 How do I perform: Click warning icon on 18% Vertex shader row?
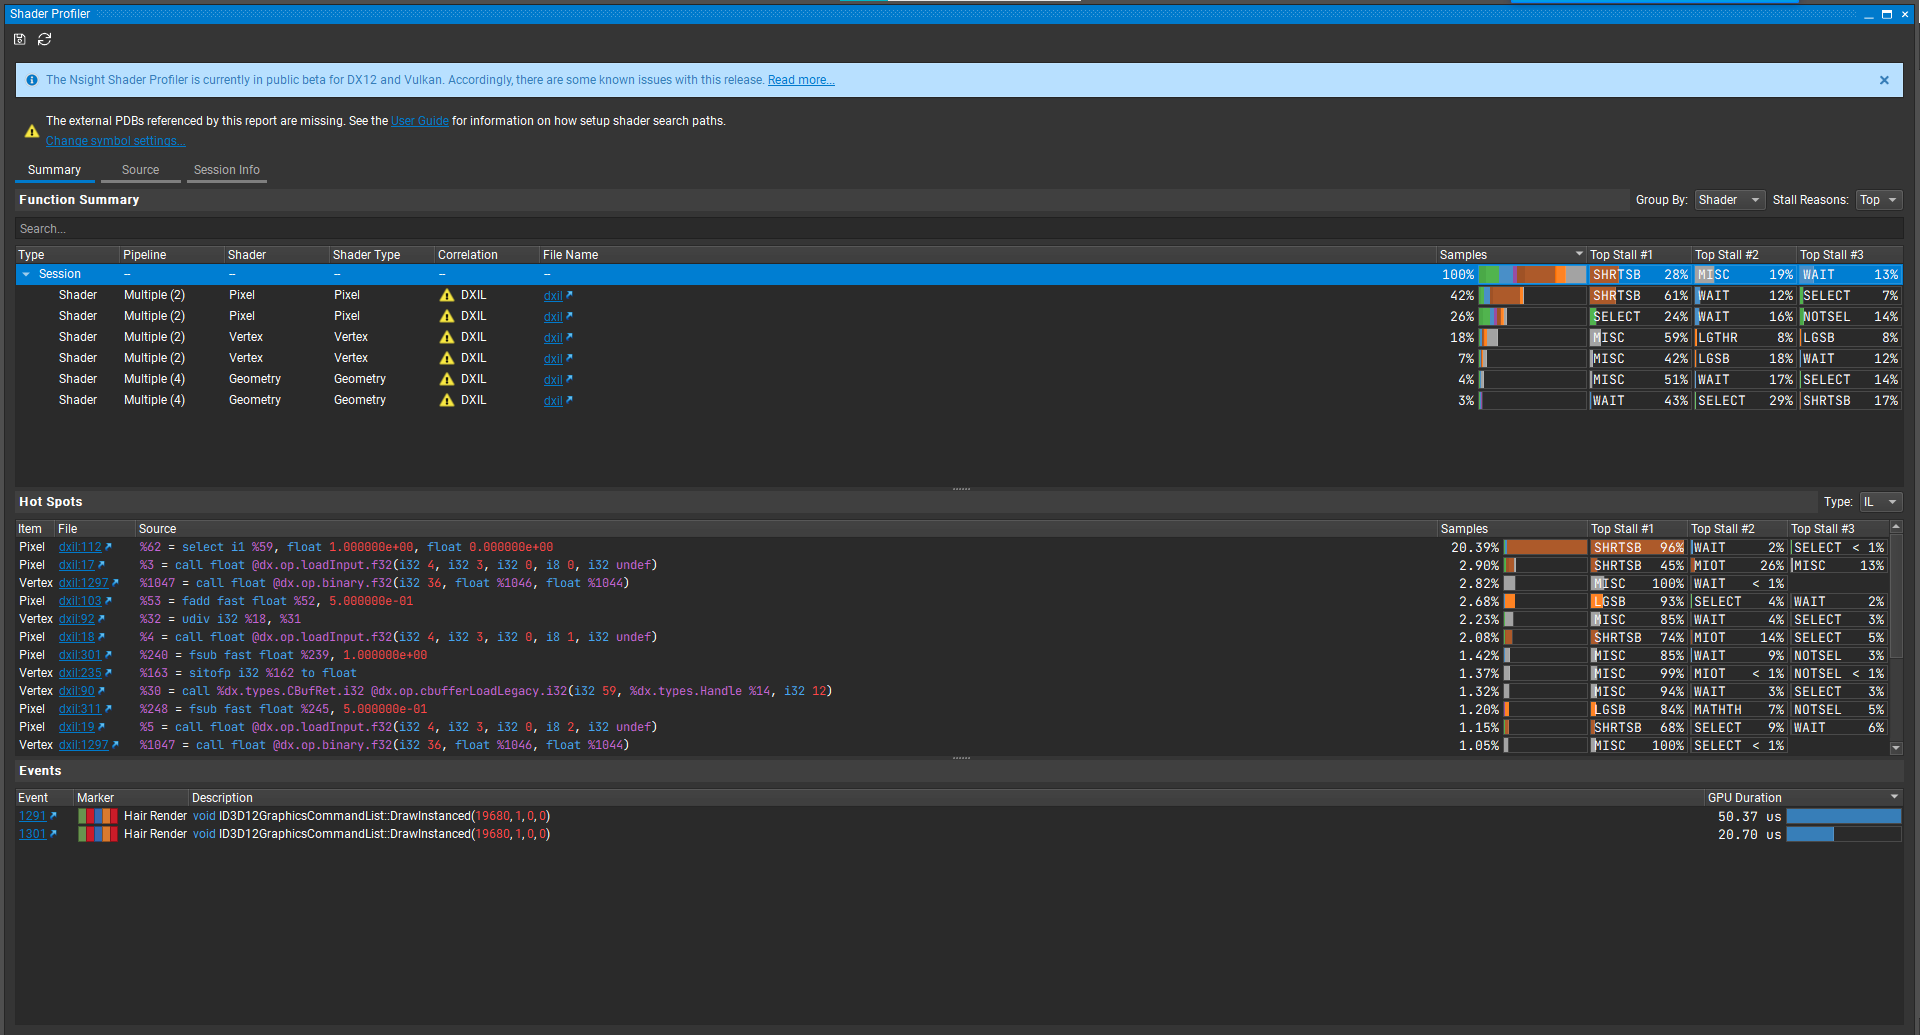click(447, 337)
